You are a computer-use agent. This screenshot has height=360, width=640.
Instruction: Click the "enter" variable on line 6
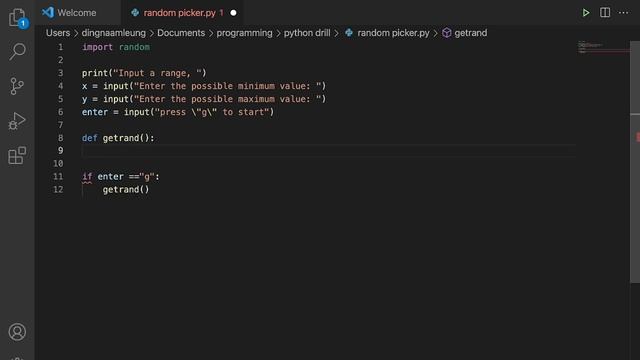[x=95, y=112]
